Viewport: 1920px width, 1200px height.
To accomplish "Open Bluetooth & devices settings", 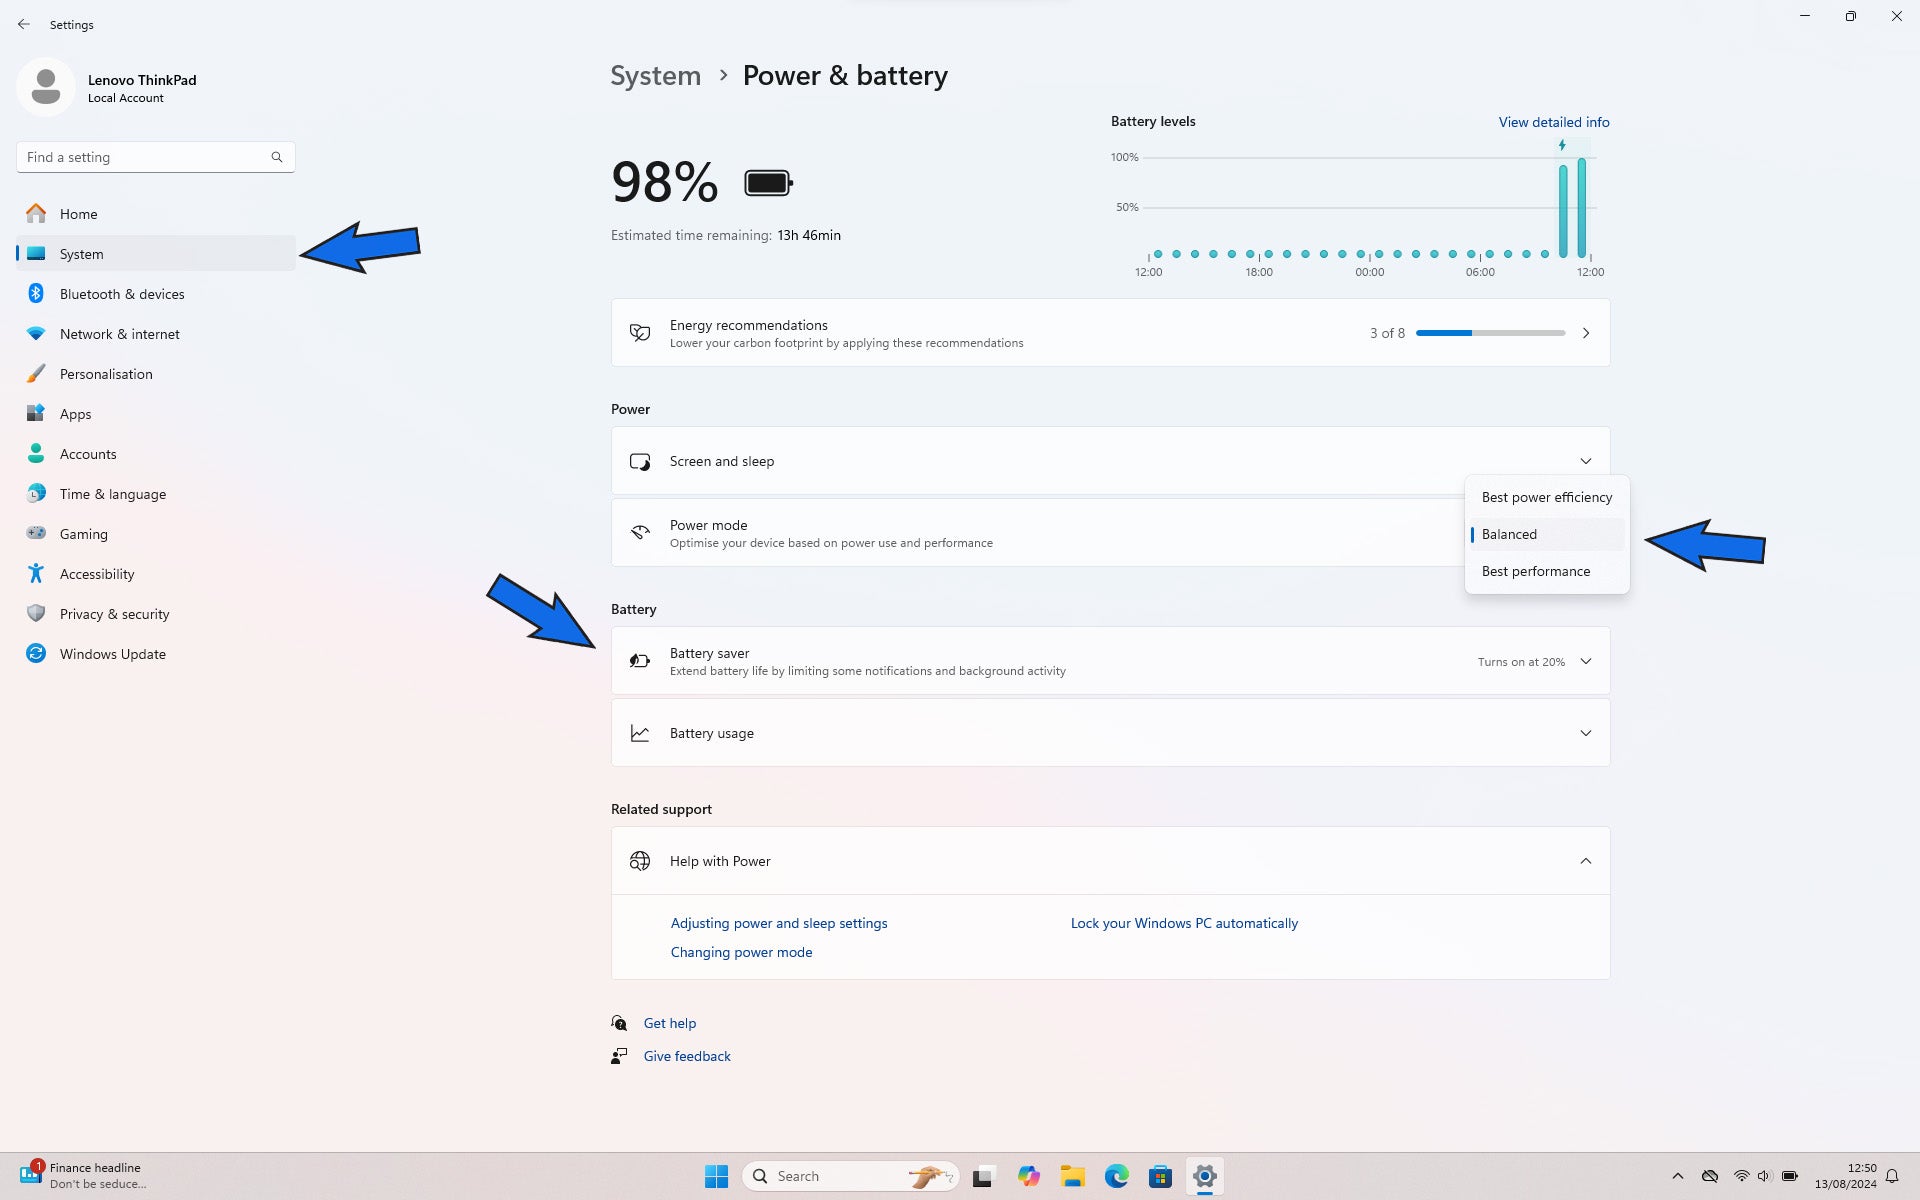I will pos(121,294).
